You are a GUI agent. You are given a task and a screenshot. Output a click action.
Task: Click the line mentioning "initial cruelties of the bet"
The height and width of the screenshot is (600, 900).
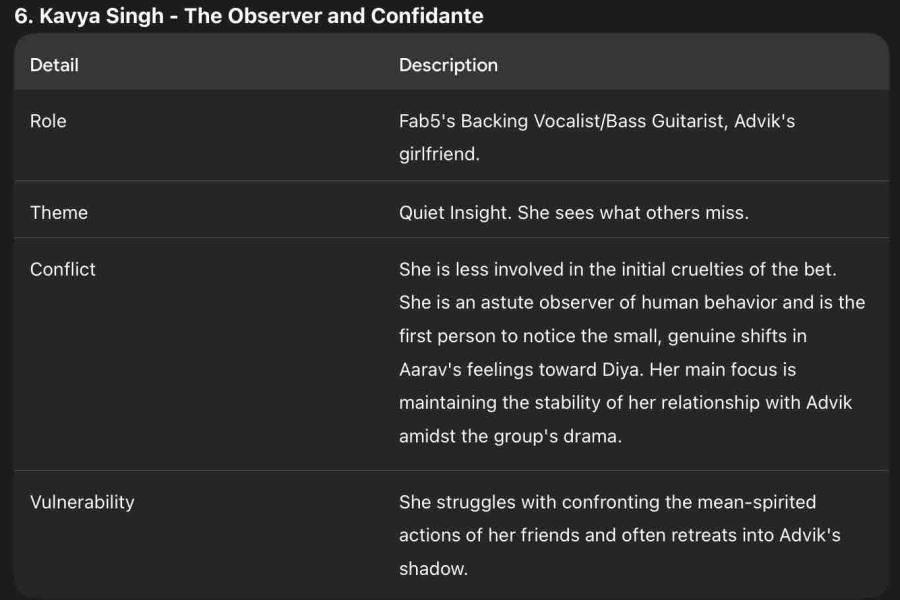pos(617,269)
